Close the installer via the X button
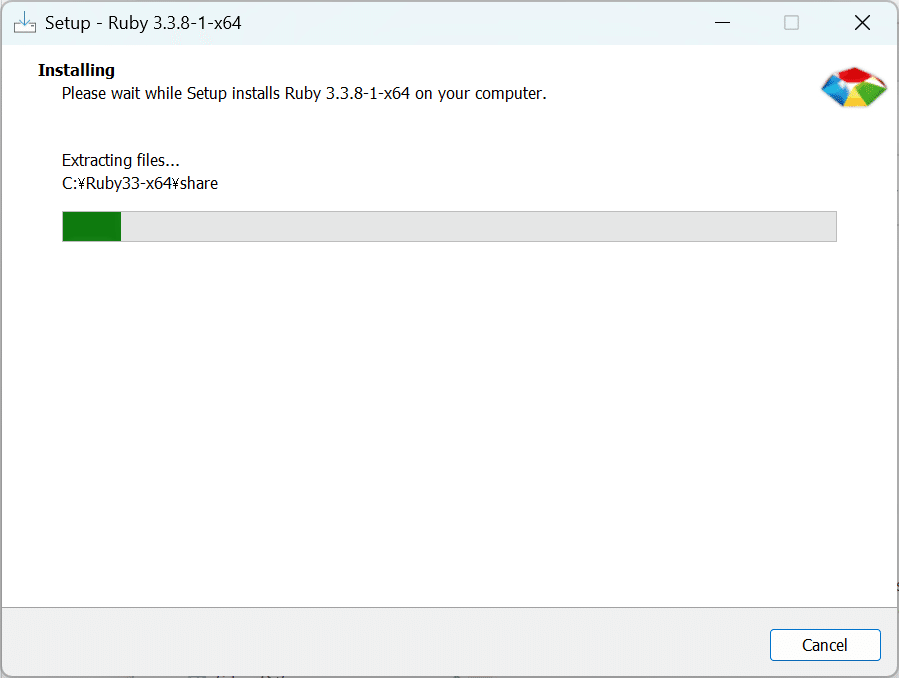Viewport: 899px width, 678px height. [x=862, y=22]
